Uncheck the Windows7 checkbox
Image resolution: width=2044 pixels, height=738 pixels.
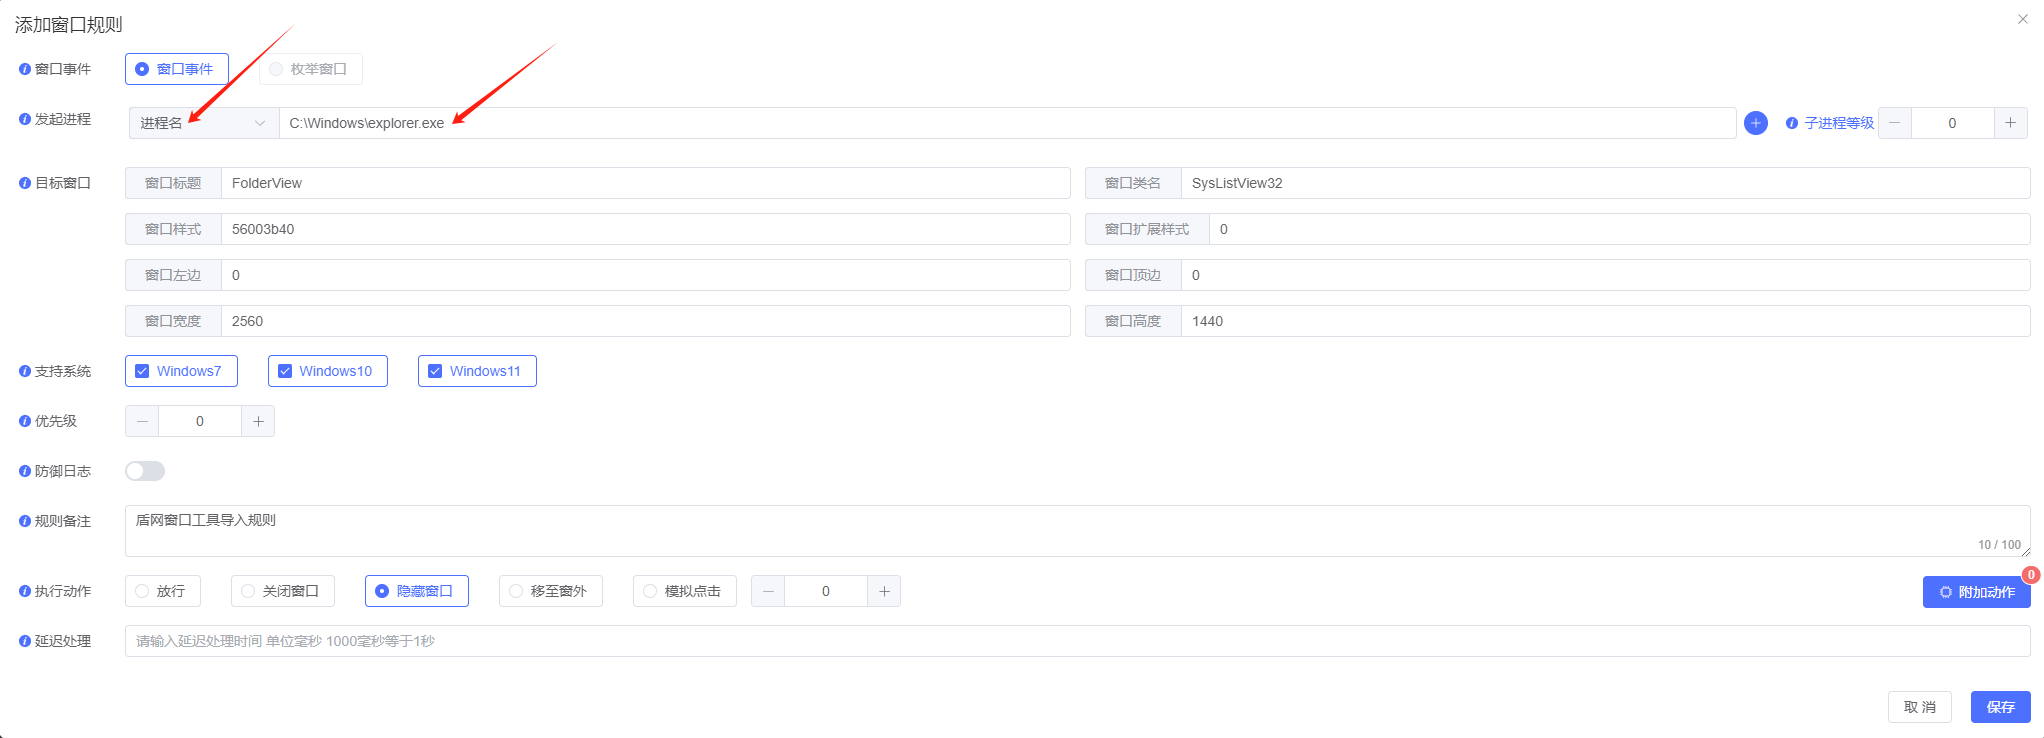pyautogui.click(x=142, y=371)
